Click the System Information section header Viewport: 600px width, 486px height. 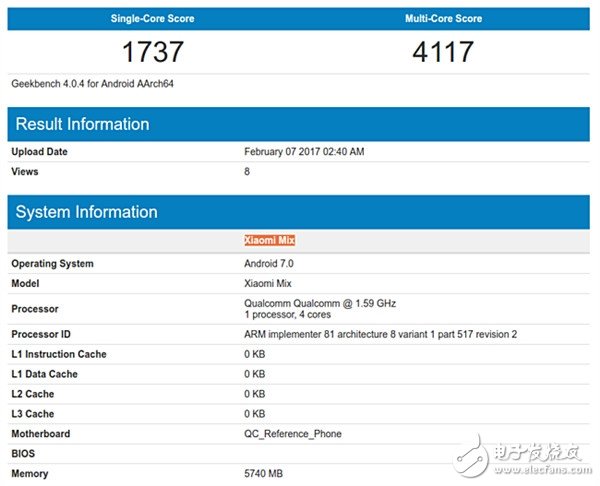tap(86, 212)
